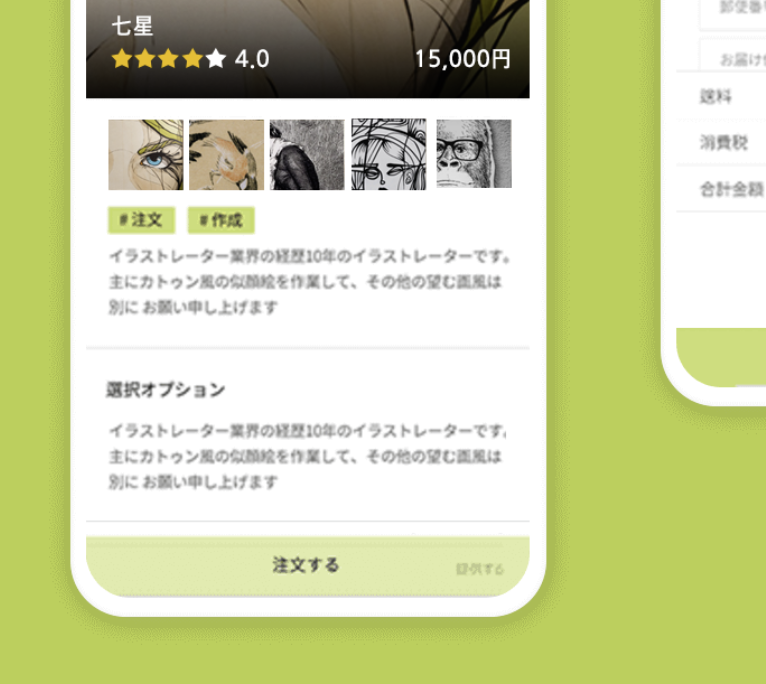Open the grey textured figure thumbnail
The height and width of the screenshot is (684, 766).
[x=307, y=154]
